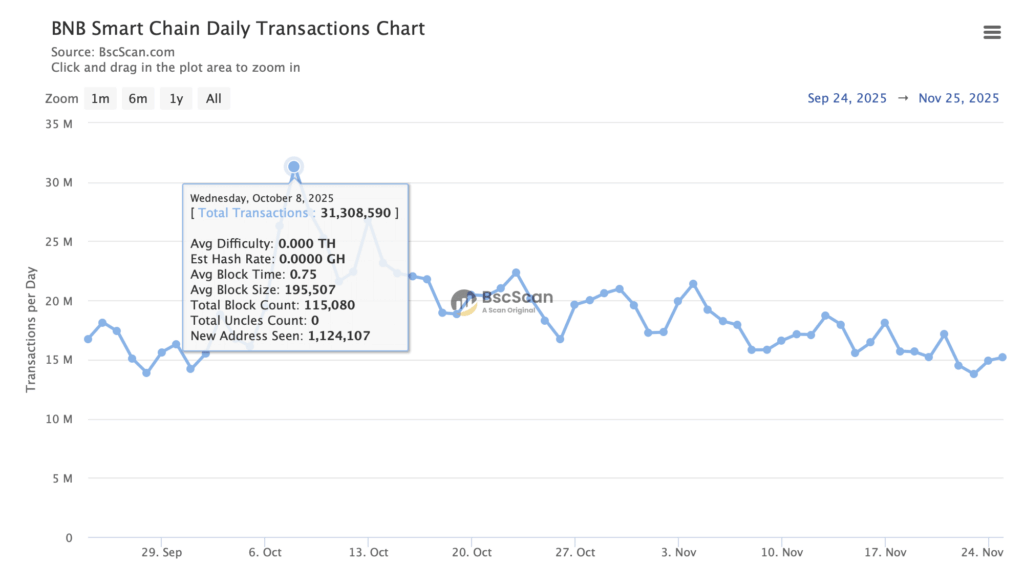Toggle the 6m zoom range
The image size is (1024, 584).
coord(138,98)
